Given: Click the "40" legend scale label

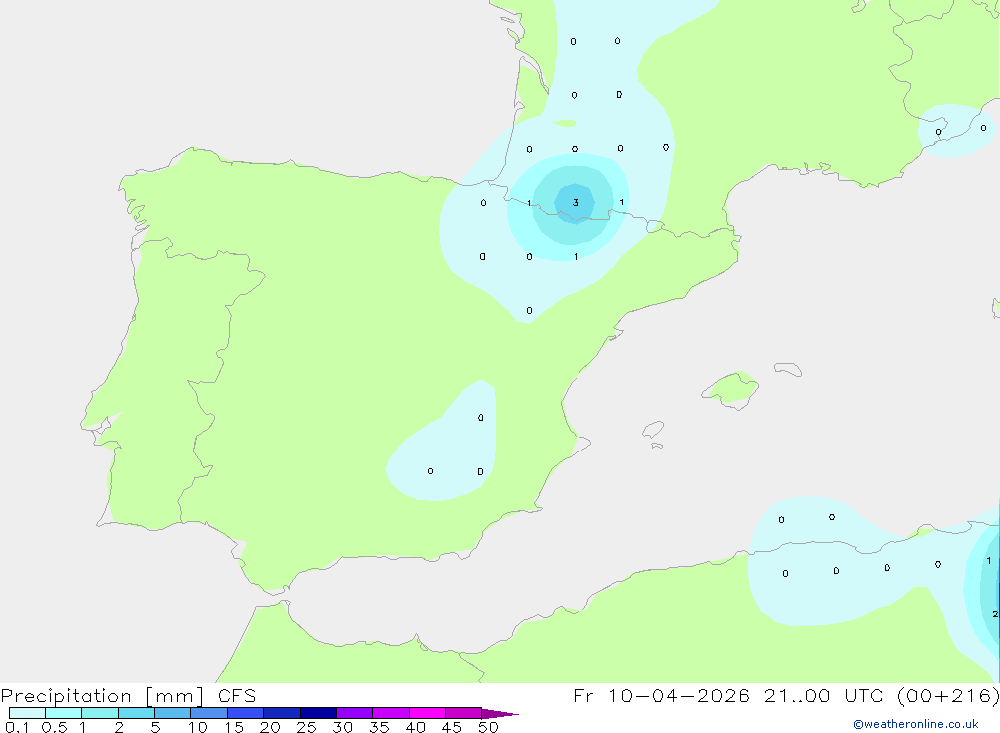Looking at the screenshot, I should coord(415,727).
